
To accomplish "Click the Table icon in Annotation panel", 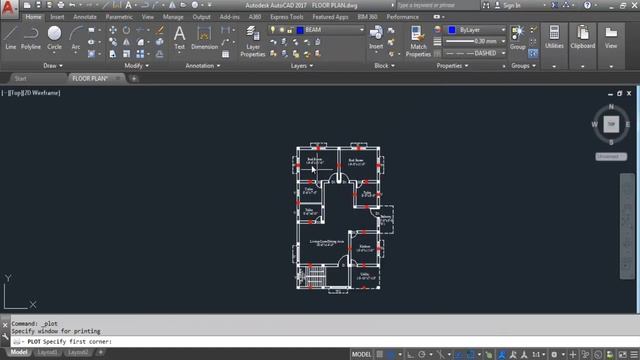I will click(225, 54).
